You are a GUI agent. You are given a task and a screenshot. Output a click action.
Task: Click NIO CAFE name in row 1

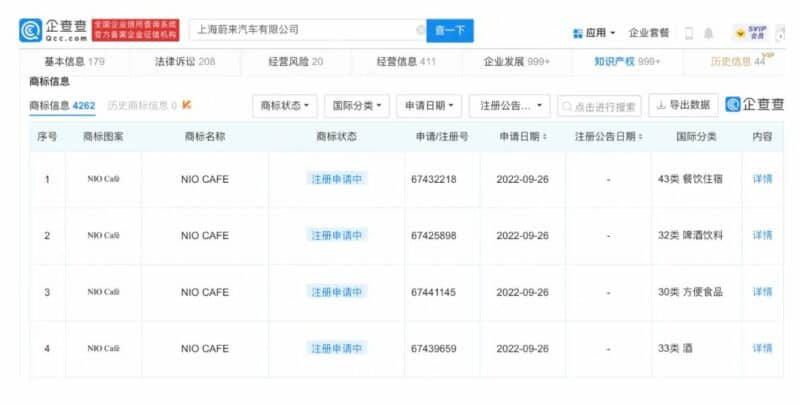point(205,180)
